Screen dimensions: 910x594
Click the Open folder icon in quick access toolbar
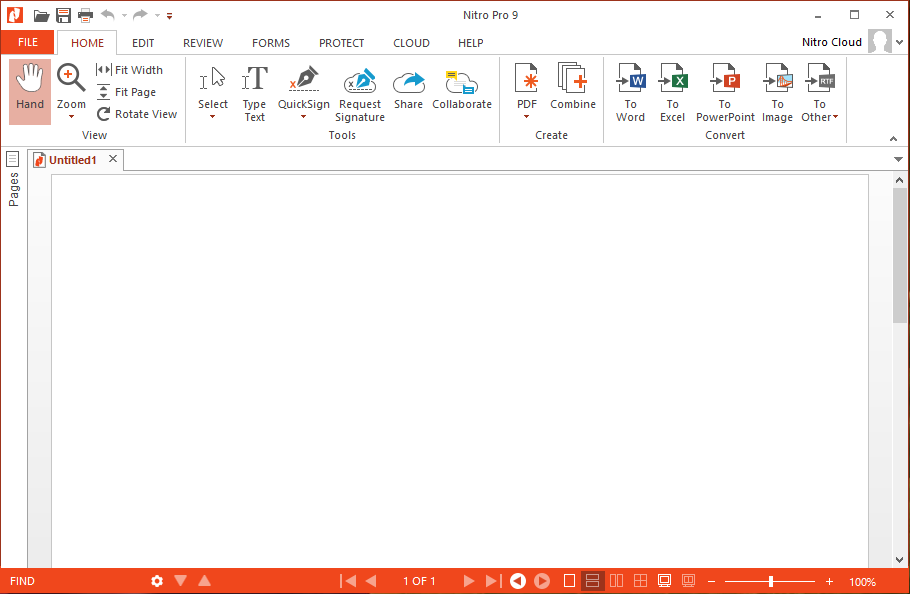41,16
